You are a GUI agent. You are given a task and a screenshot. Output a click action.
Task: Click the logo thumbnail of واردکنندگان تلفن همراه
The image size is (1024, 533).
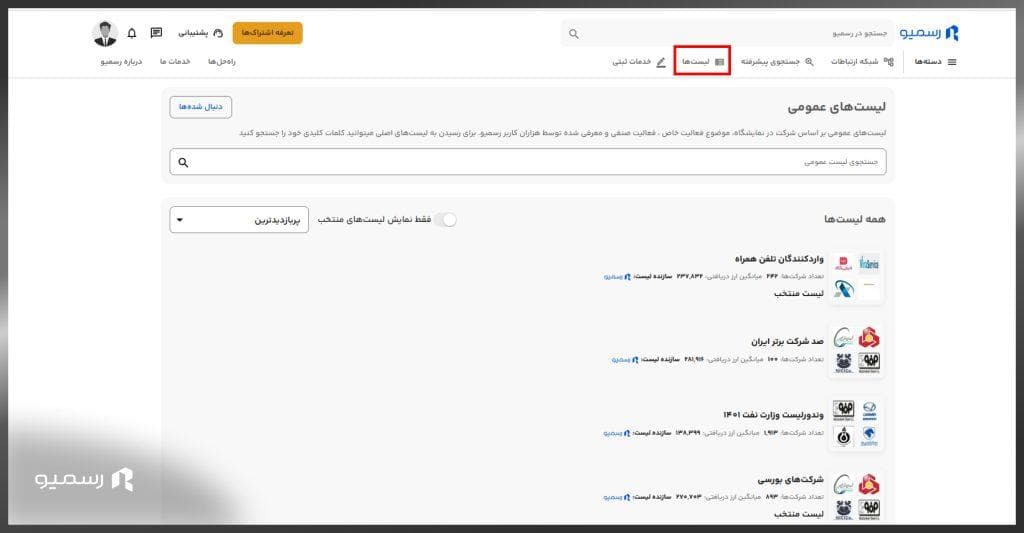856,277
